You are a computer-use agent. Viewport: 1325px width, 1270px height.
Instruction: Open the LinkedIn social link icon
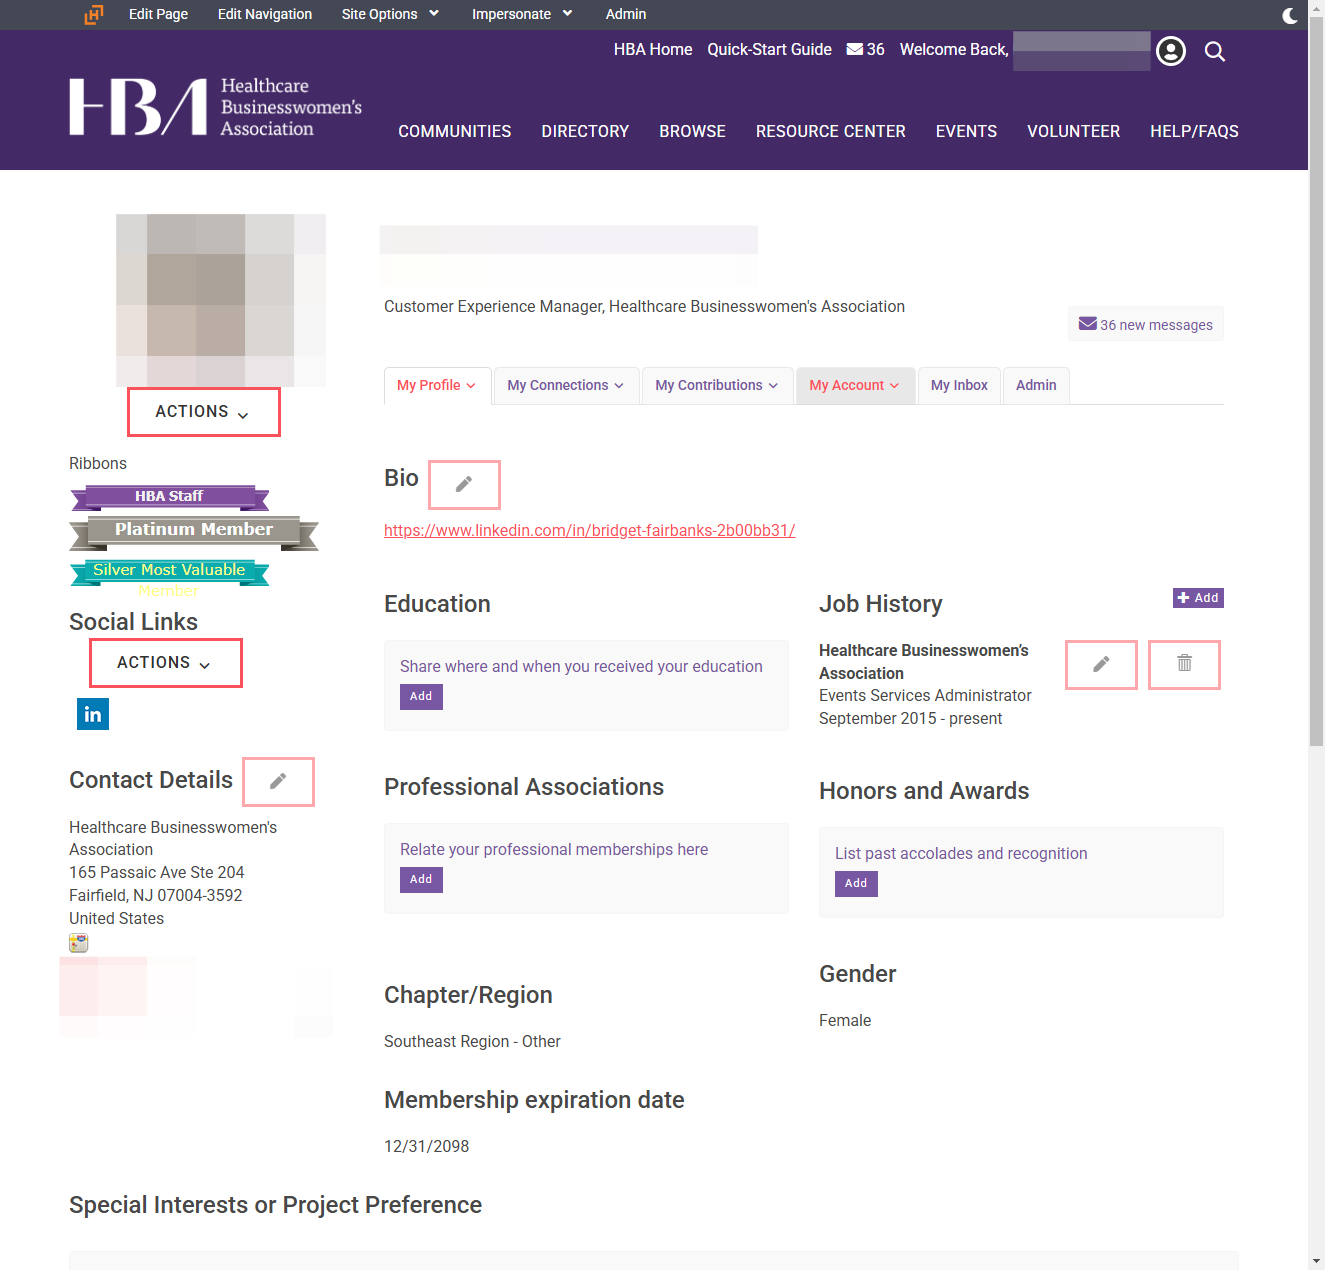point(93,714)
